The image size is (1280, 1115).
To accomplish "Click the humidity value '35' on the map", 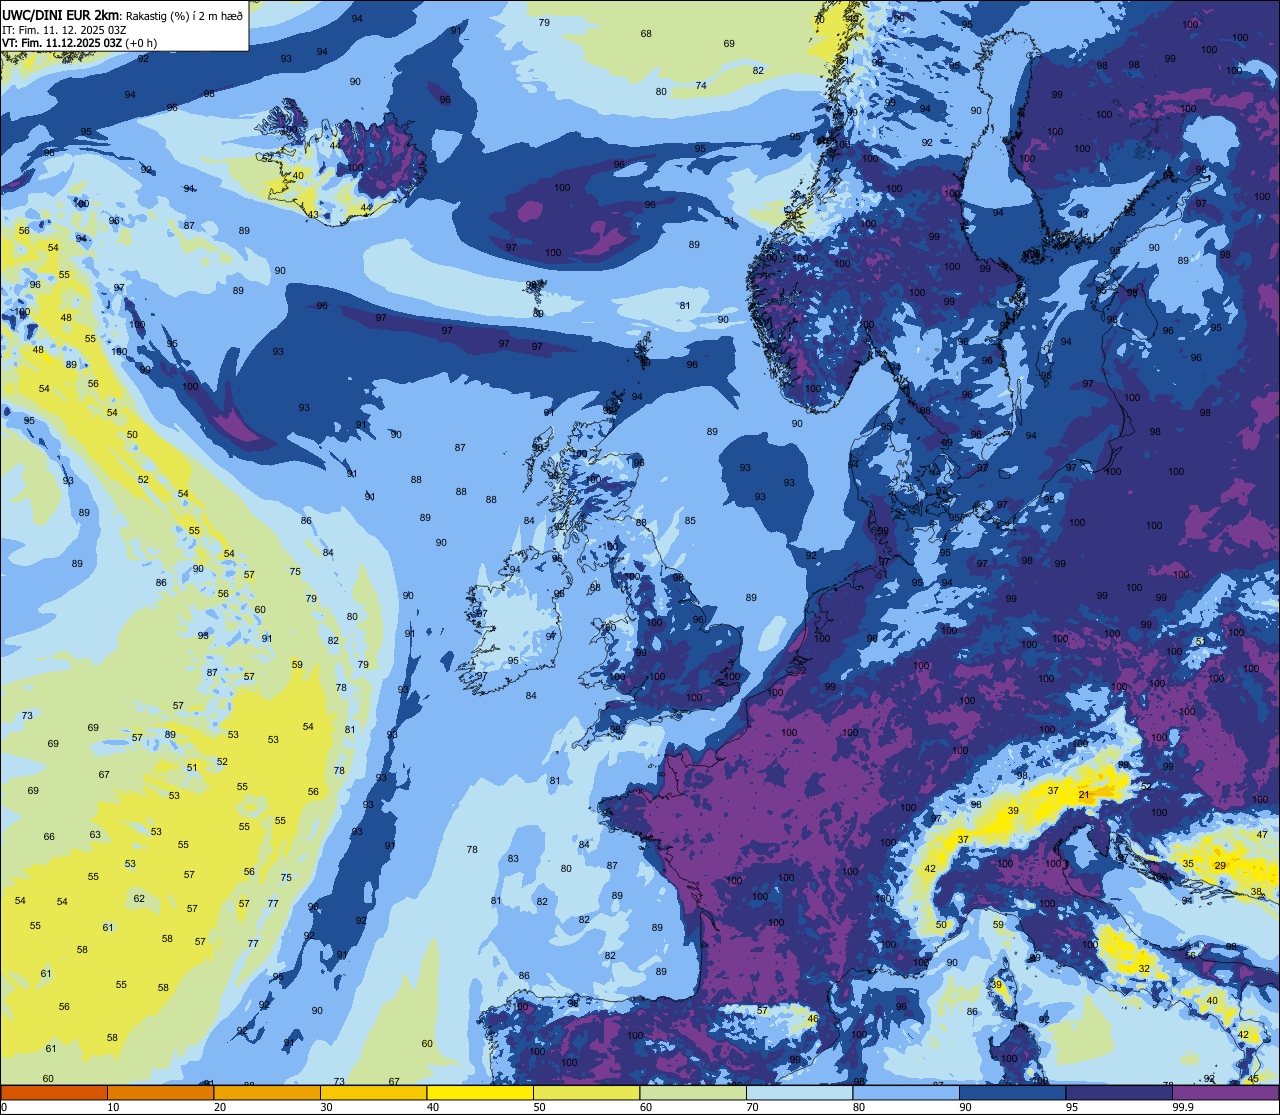I will point(1188,863).
